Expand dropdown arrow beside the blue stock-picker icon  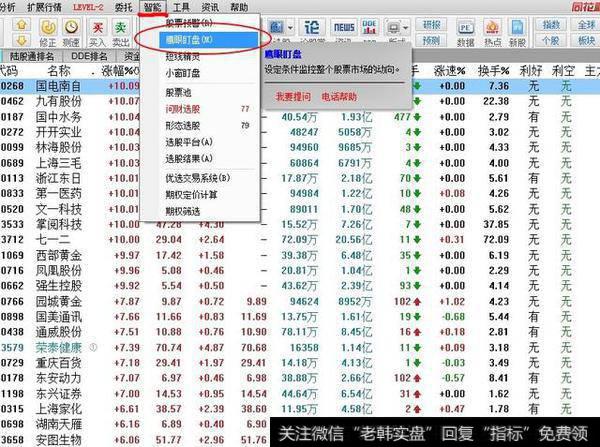[290, 28]
